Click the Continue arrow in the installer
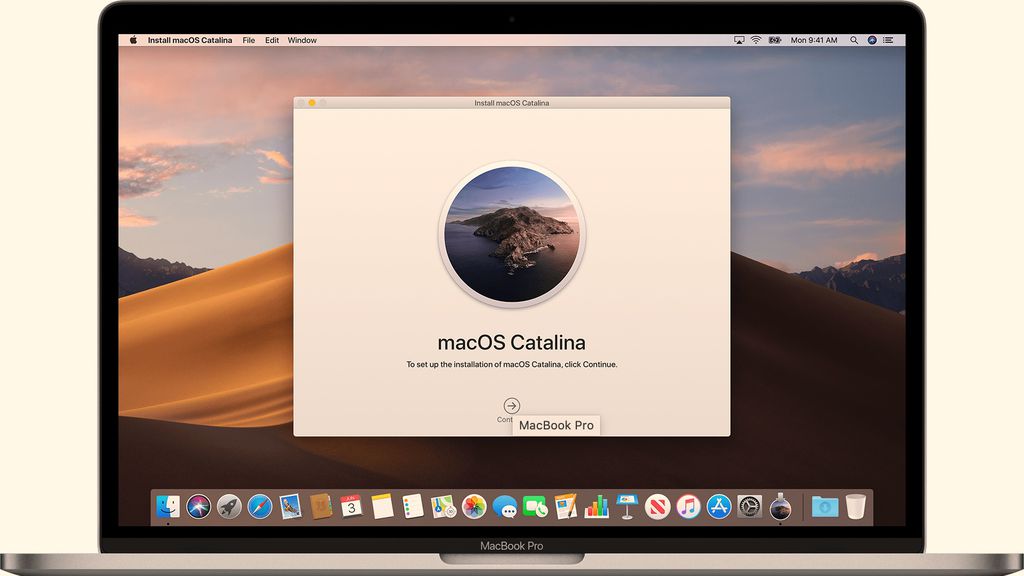The width and height of the screenshot is (1024, 576). click(511, 406)
